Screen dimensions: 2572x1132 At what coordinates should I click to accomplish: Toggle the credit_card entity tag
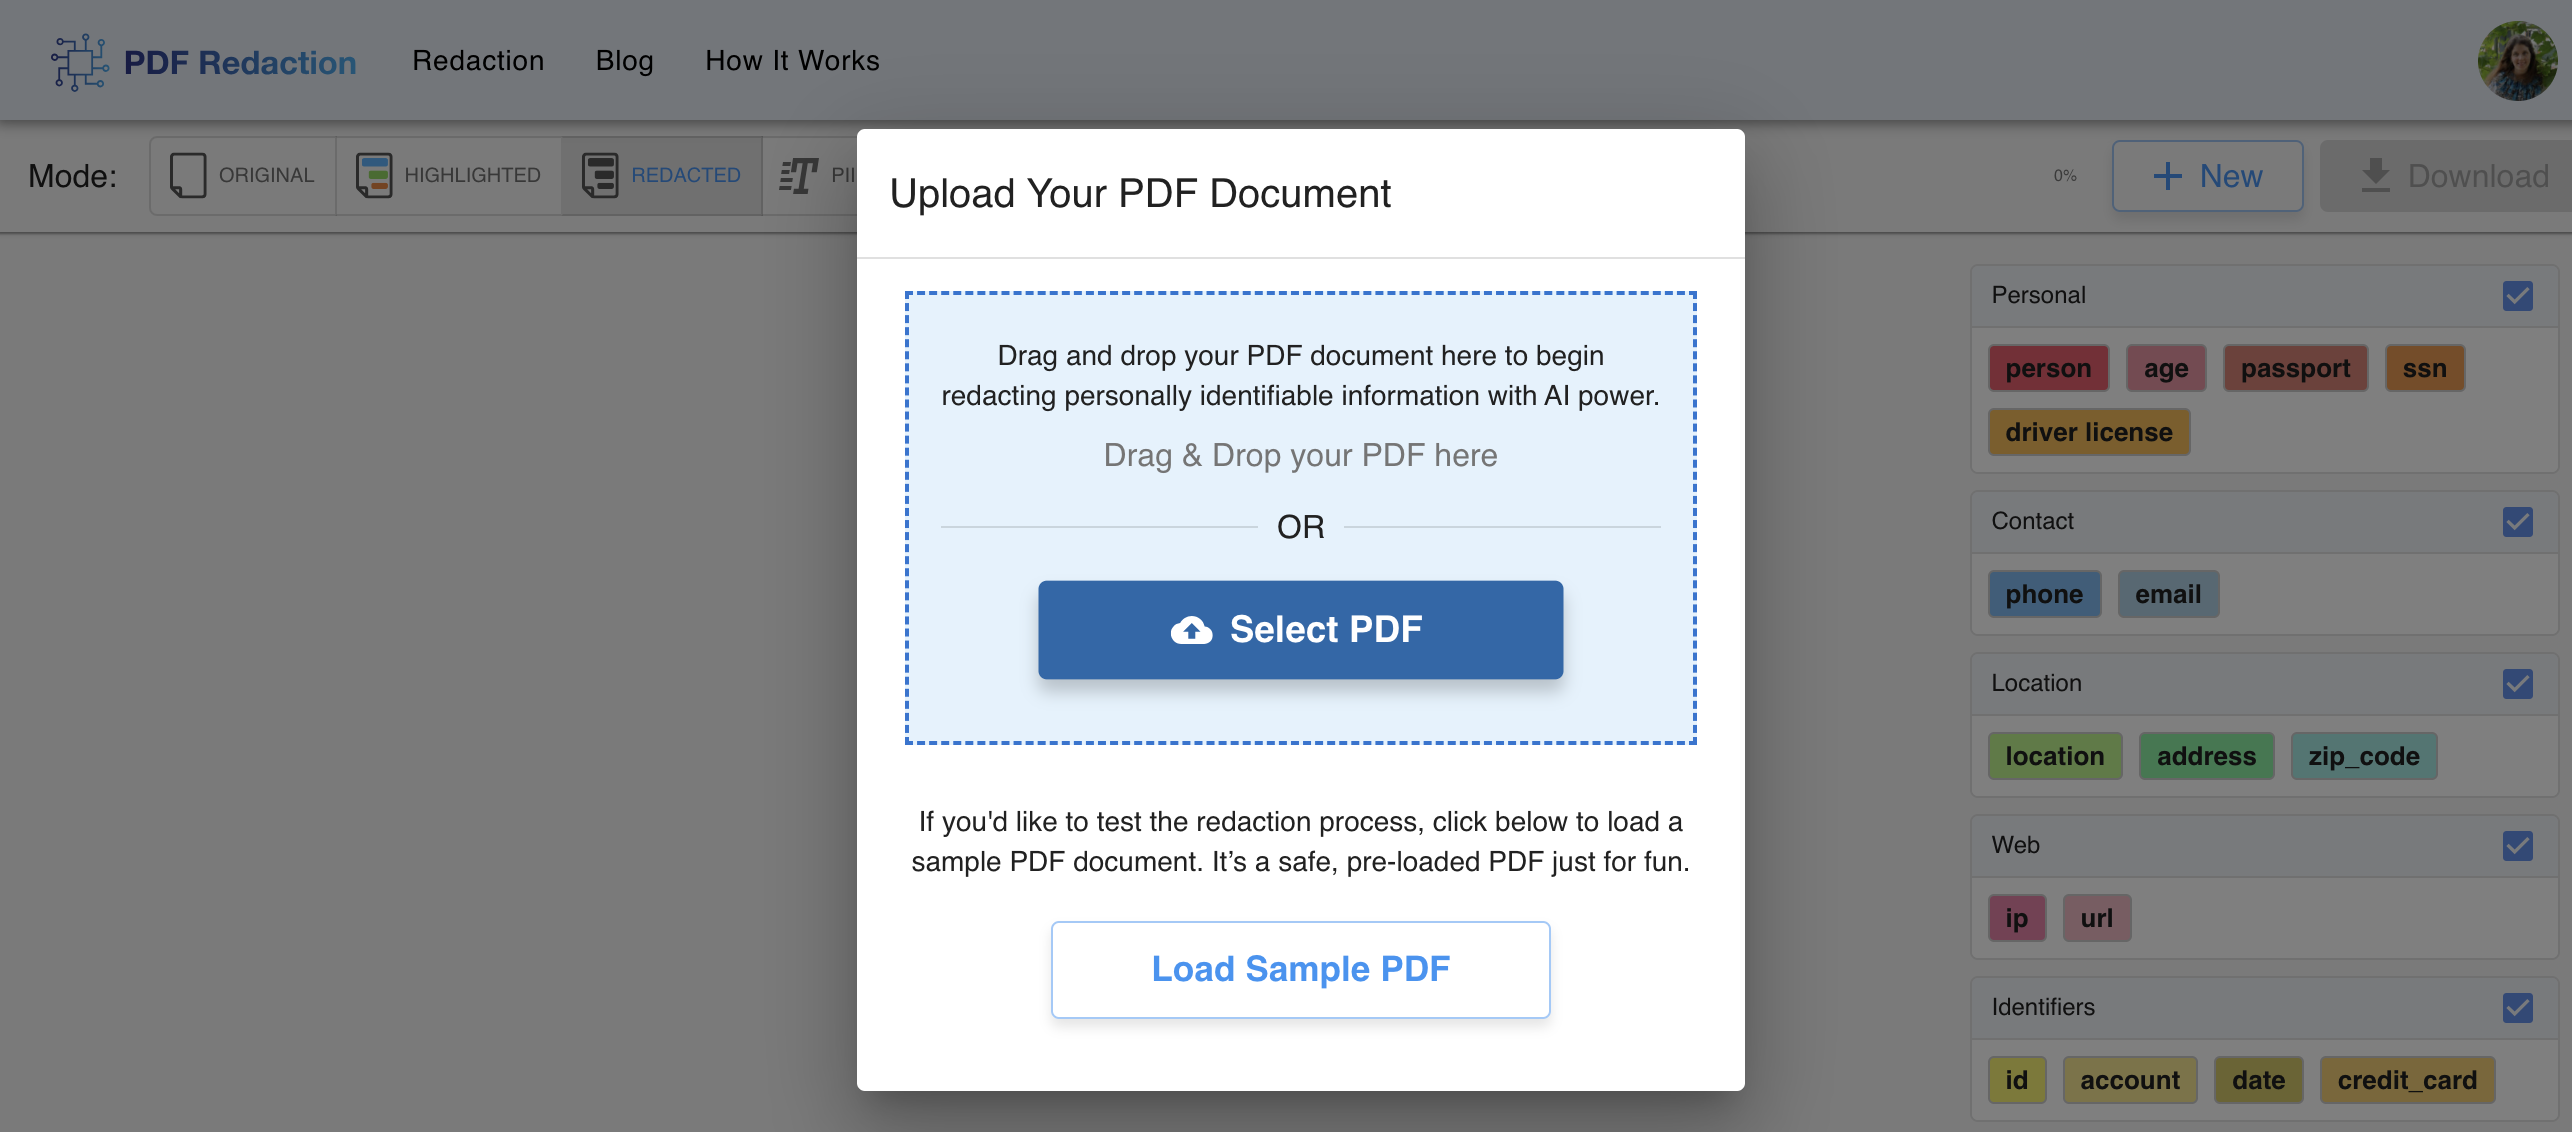(2406, 1080)
